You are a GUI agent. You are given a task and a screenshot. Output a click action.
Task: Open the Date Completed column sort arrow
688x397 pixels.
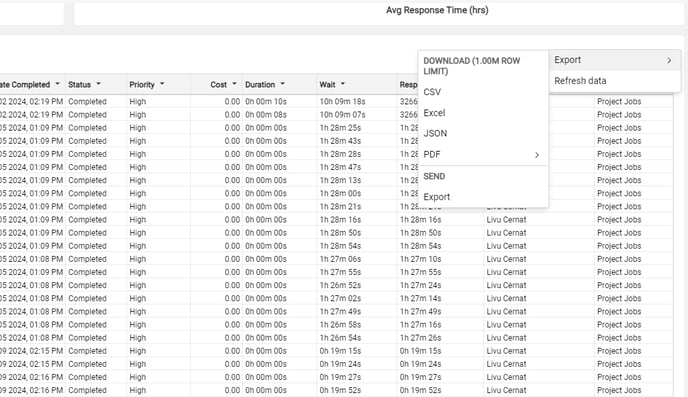tap(57, 84)
